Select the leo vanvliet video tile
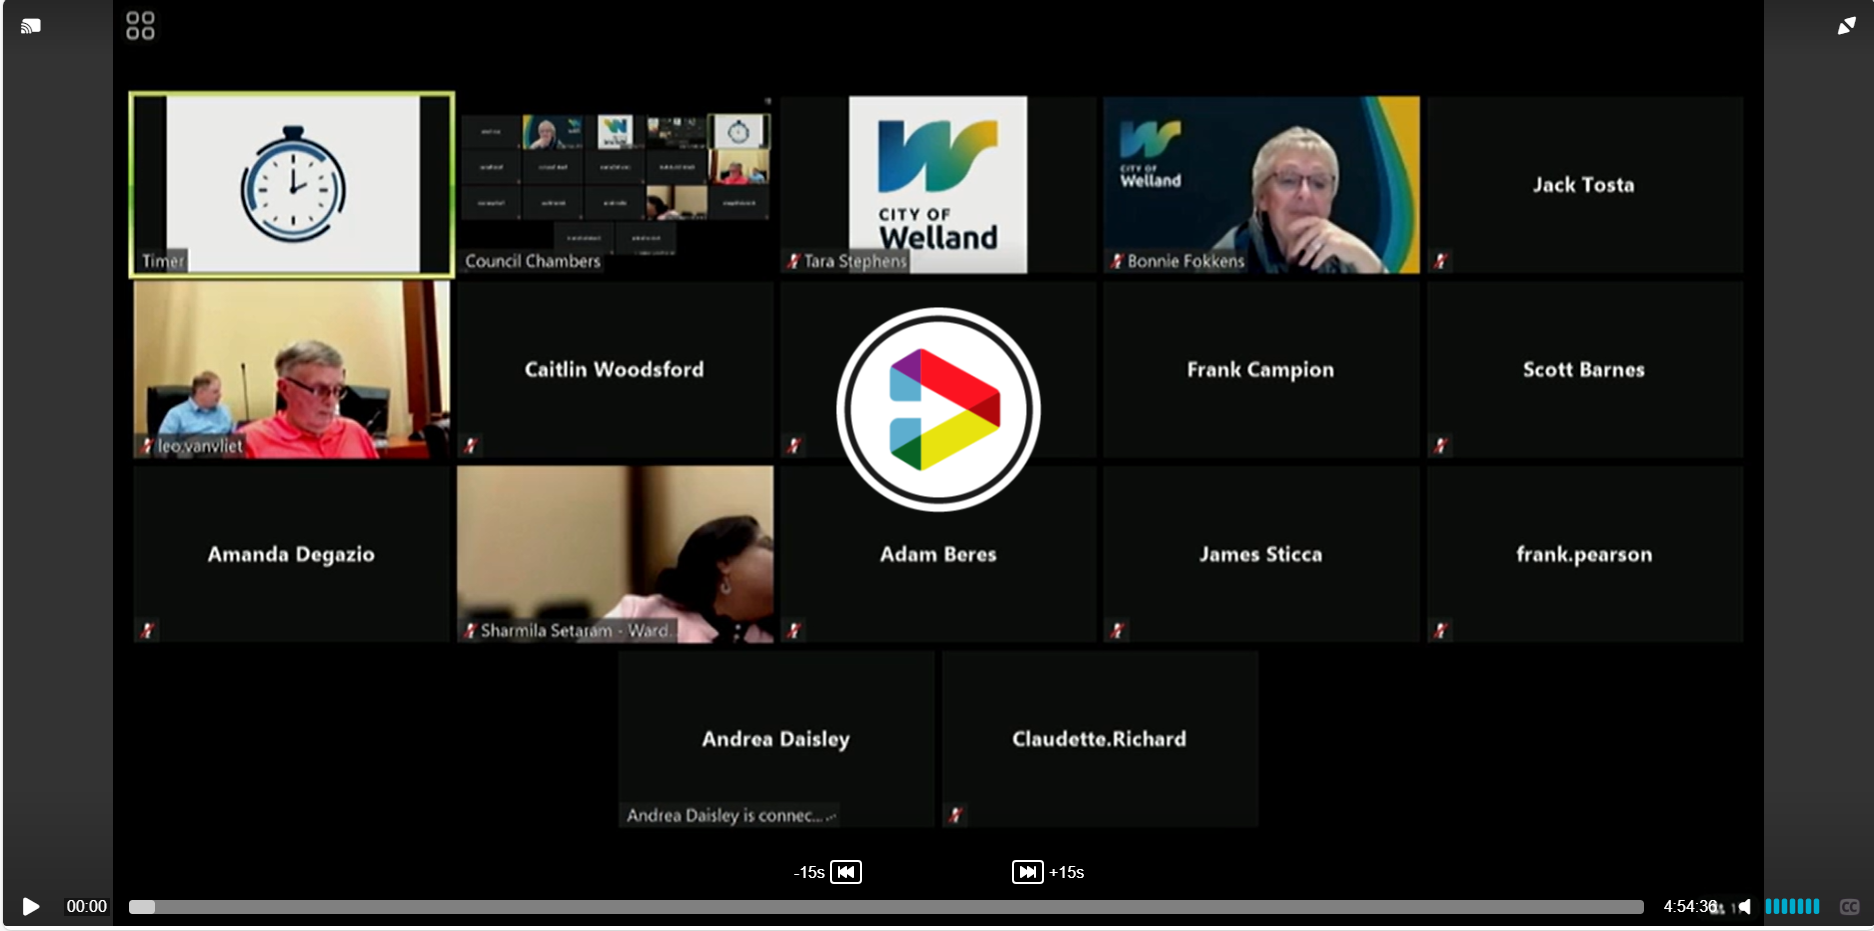 point(292,369)
